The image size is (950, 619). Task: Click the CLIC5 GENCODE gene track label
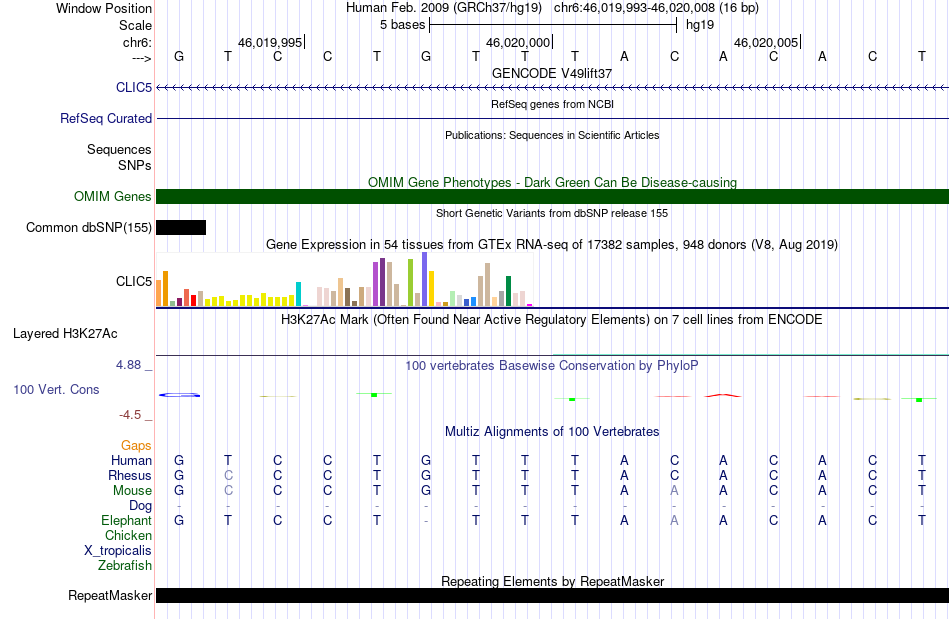pyautogui.click(x=133, y=87)
